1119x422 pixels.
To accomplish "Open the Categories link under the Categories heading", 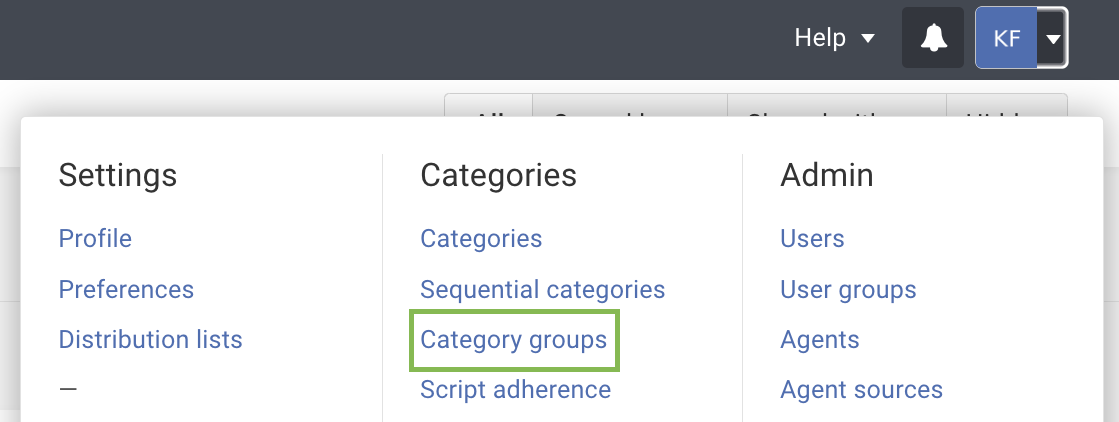I will click(x=481, y=238).
